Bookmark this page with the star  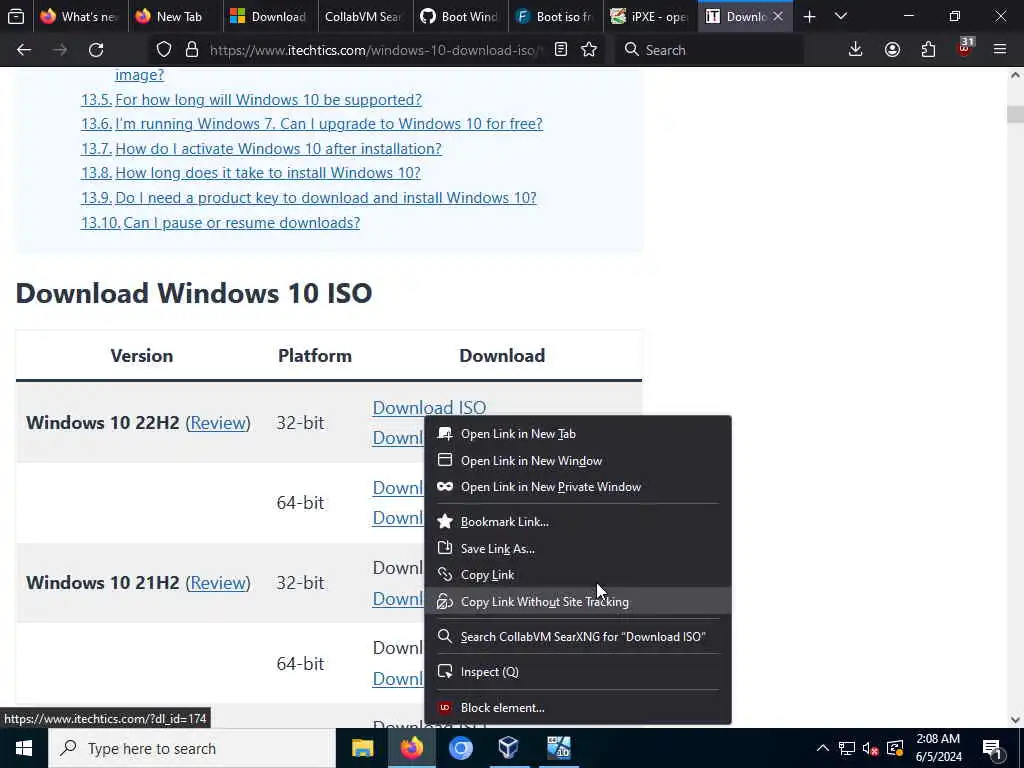pos(589,50)
